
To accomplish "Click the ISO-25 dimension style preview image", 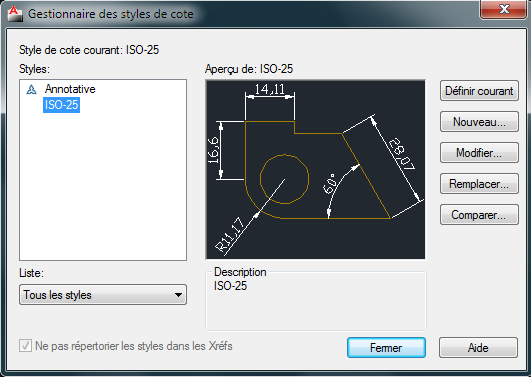I will [315, 170].
